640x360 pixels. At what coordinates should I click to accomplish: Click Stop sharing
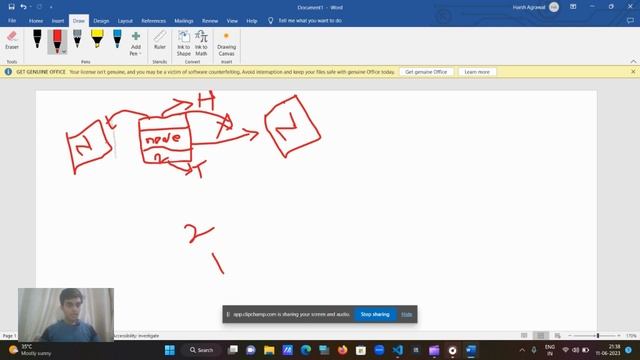coord(375,314)
